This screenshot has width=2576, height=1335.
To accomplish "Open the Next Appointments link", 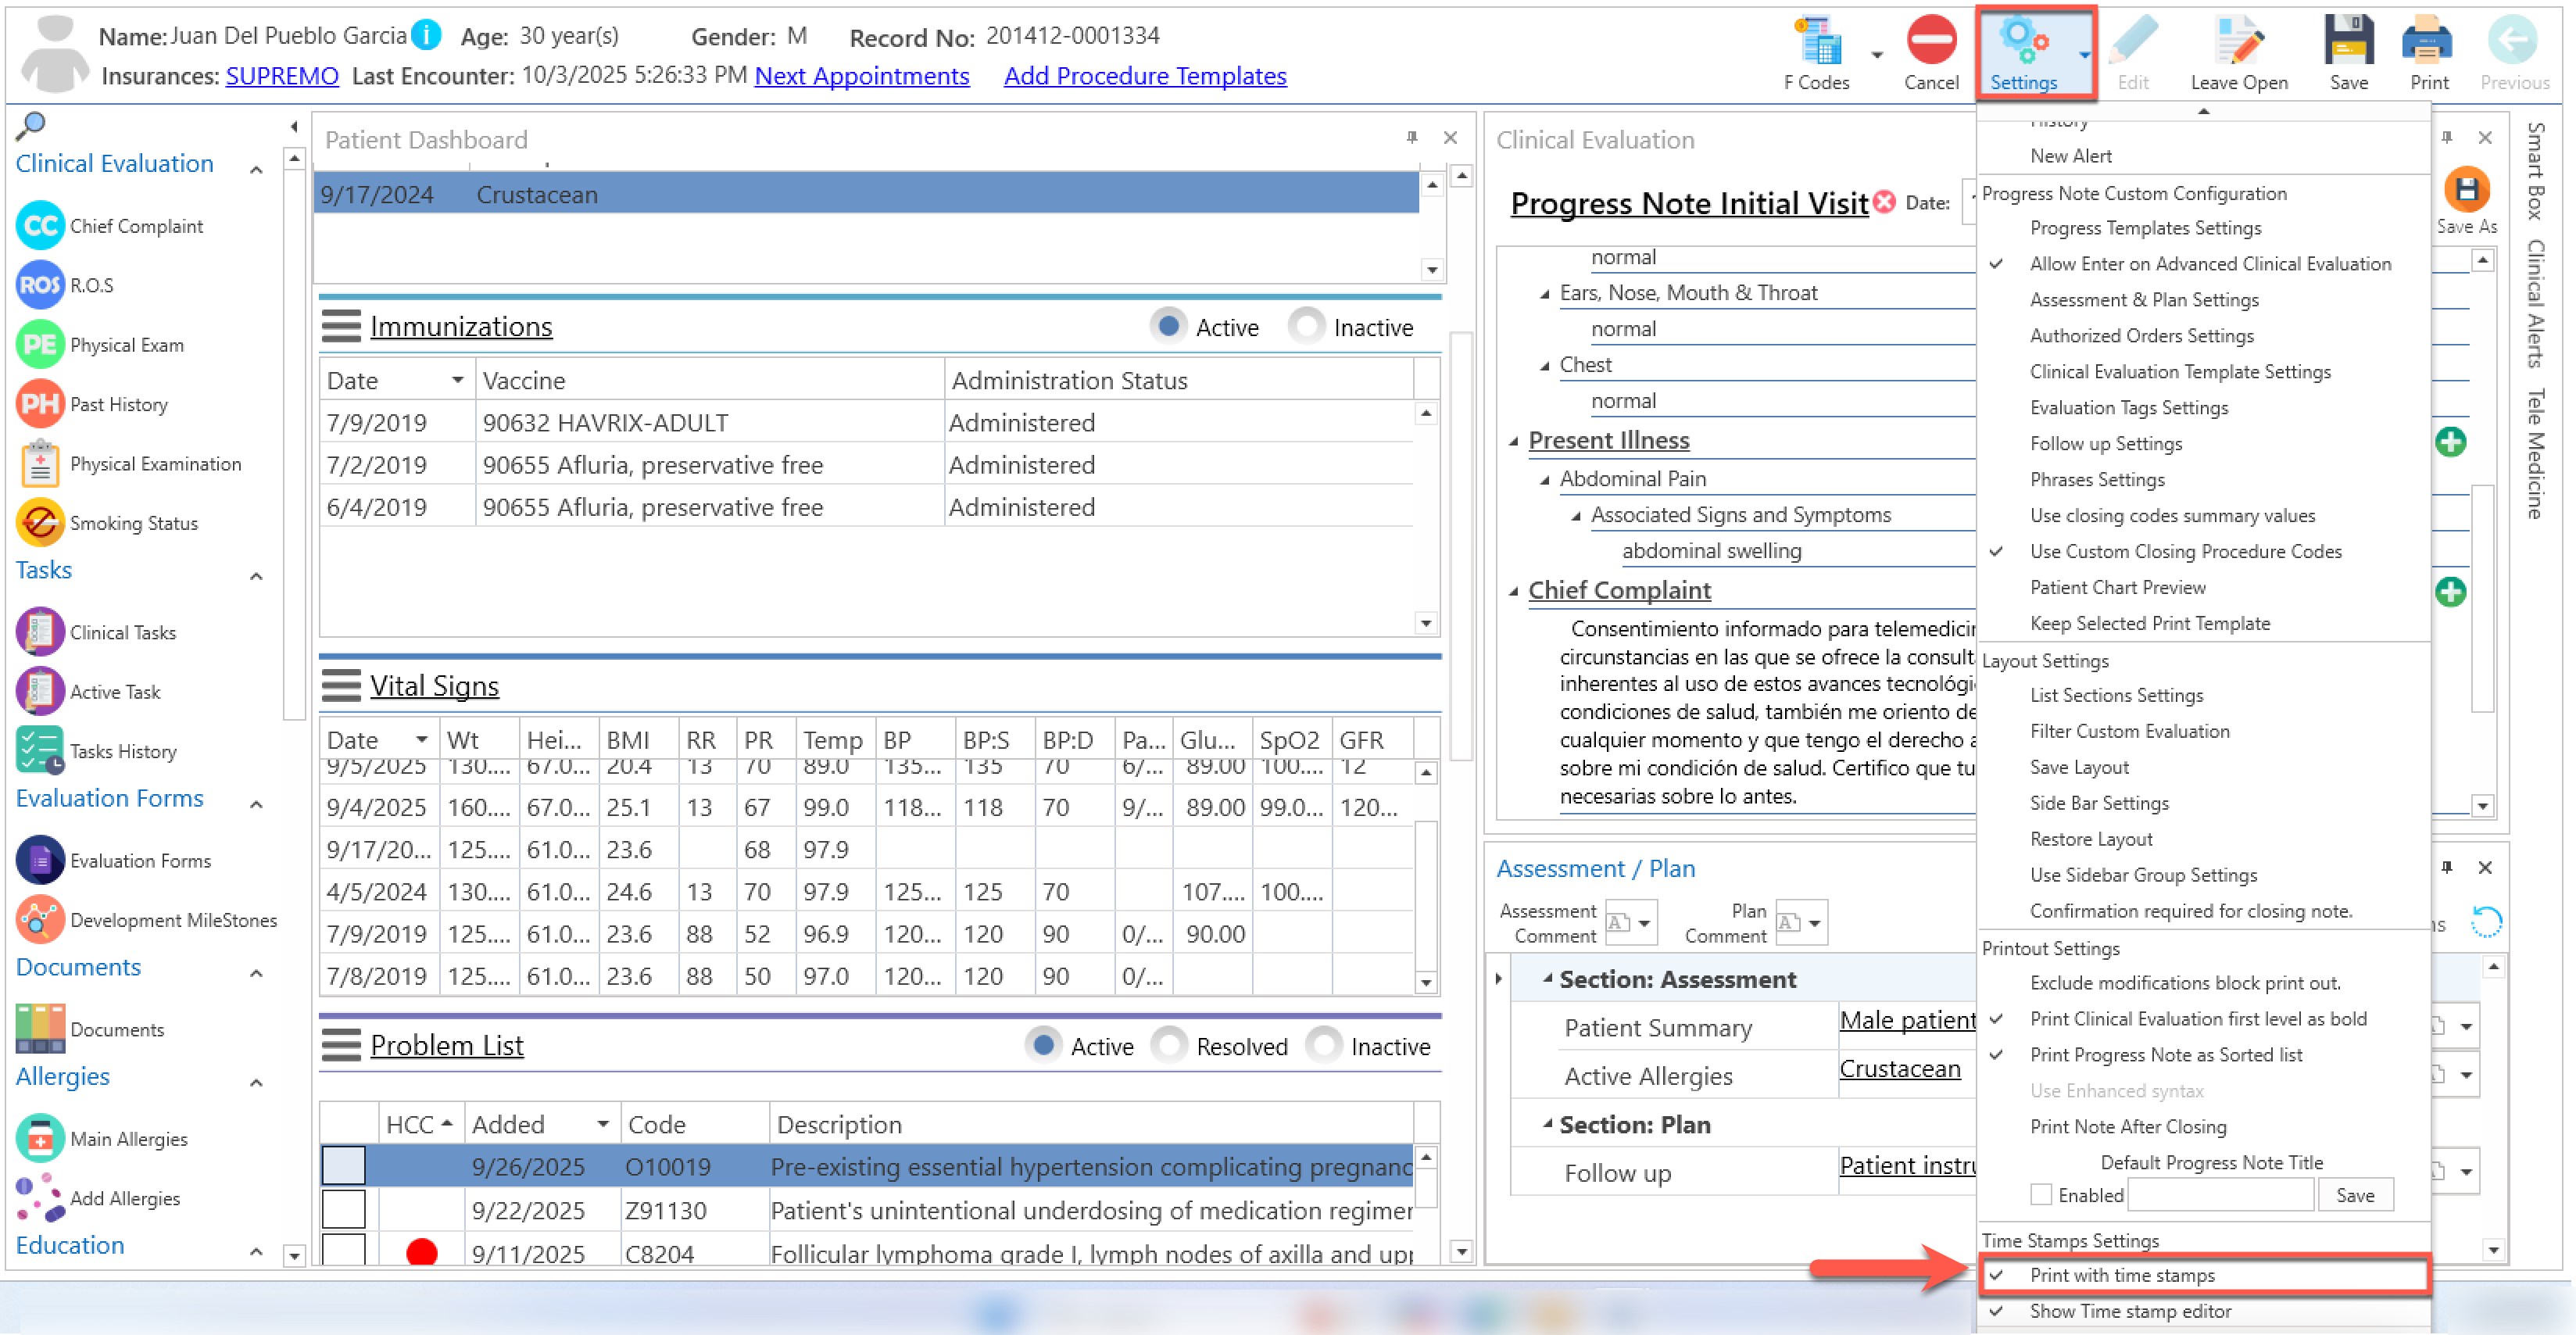I will (x=861, y=76).
